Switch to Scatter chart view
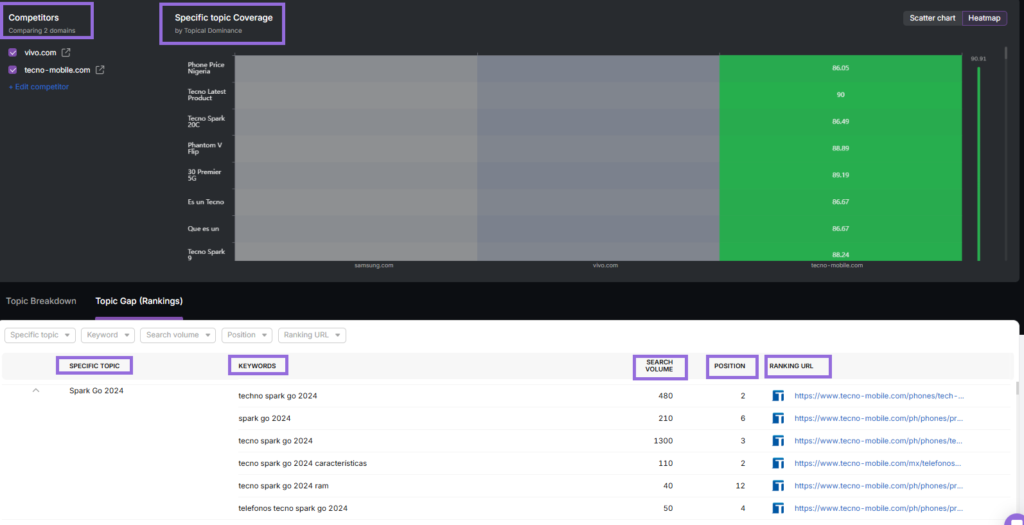This screenshot has width=1024, height=525. click(x=933, y=18)
